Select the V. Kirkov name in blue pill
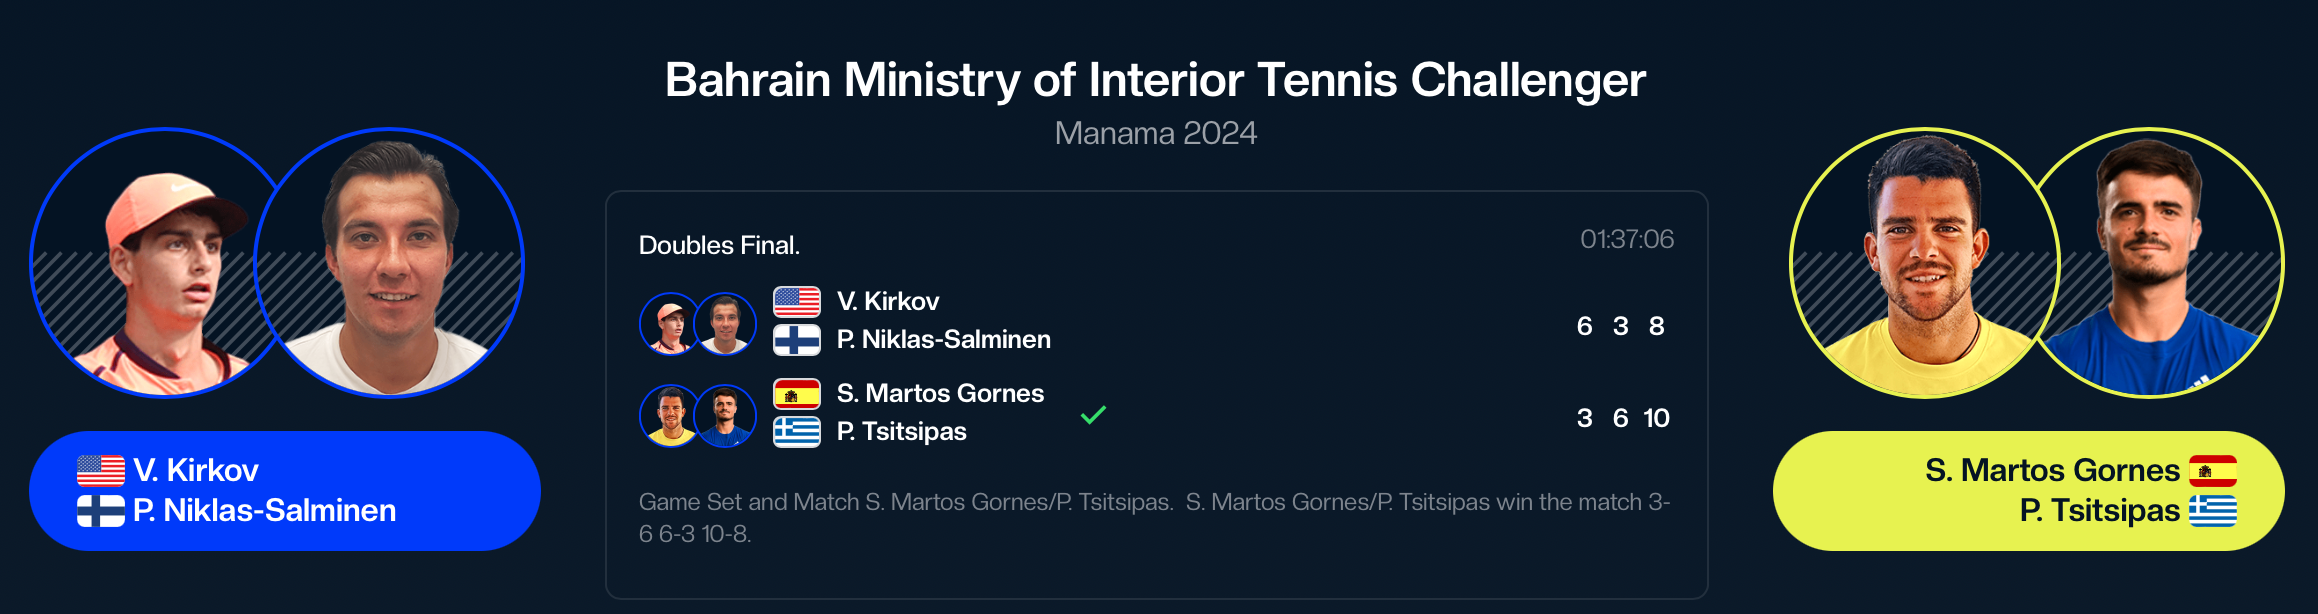The width and height of the screenshot is (2318, 614). [x=196, y=470]
